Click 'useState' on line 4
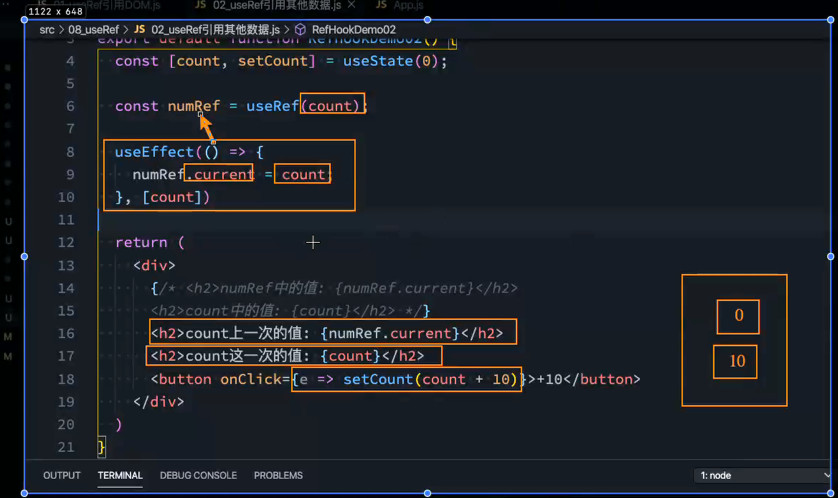Screen dimensions: 838x498 tap(378, 61)
